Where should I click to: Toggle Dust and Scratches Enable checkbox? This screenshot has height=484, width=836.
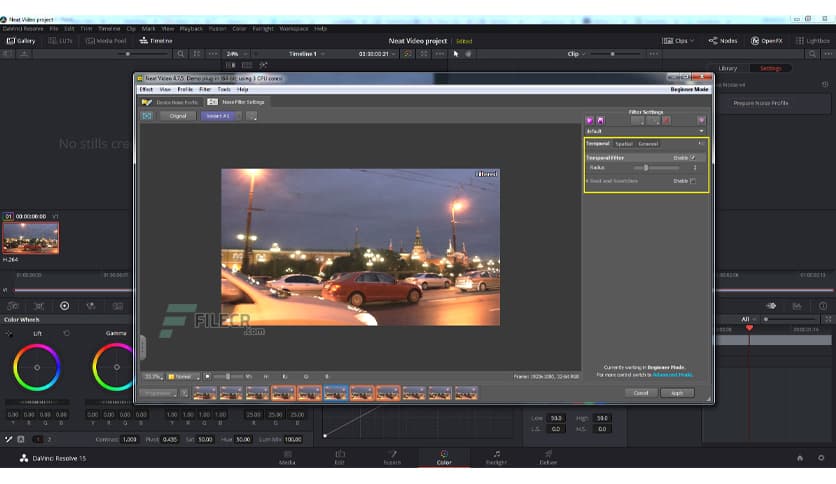click(x=693, y=181)
